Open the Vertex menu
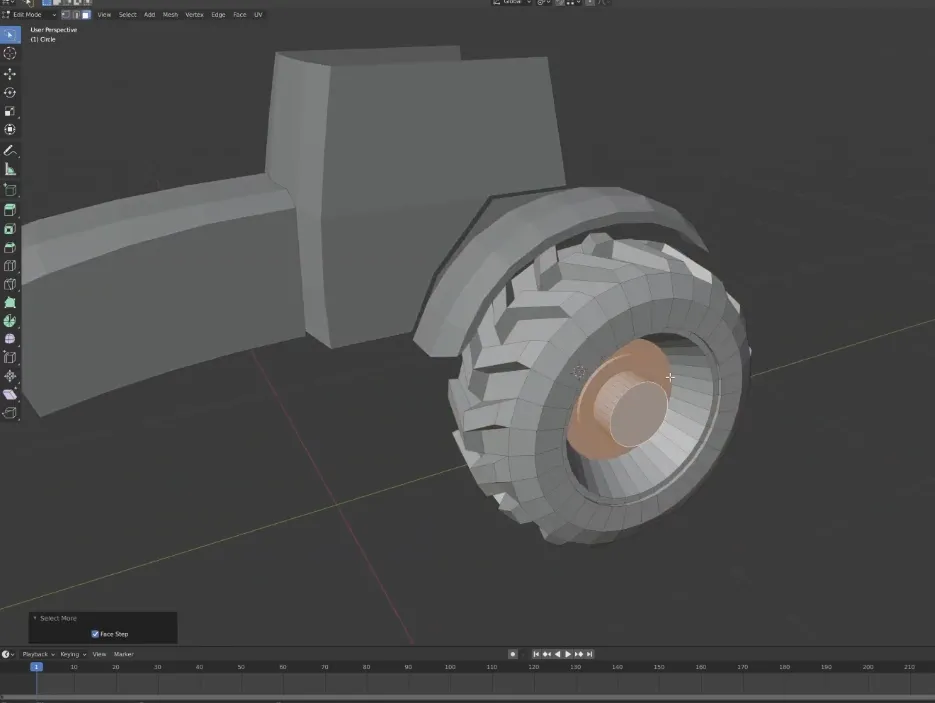Screen dimensions: 935x703 (x=194, y=15)
